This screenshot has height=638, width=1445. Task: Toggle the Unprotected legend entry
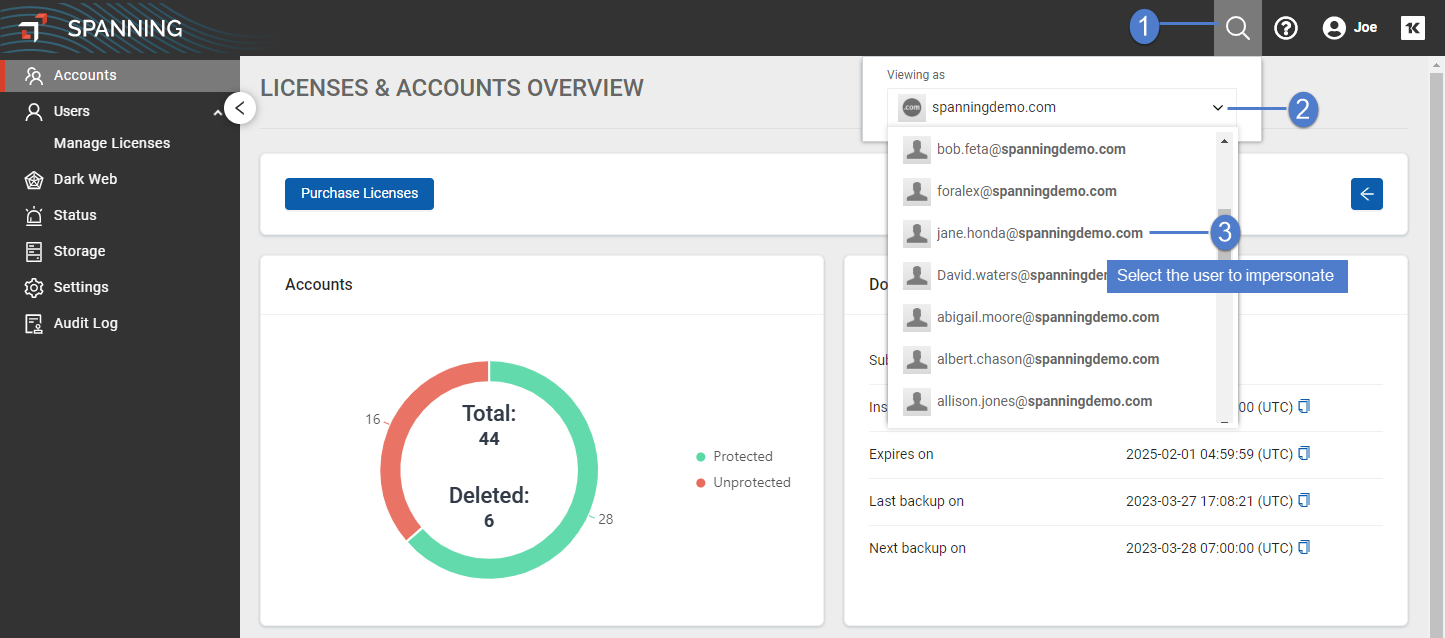pyautogui.click(x=743, y=482)
